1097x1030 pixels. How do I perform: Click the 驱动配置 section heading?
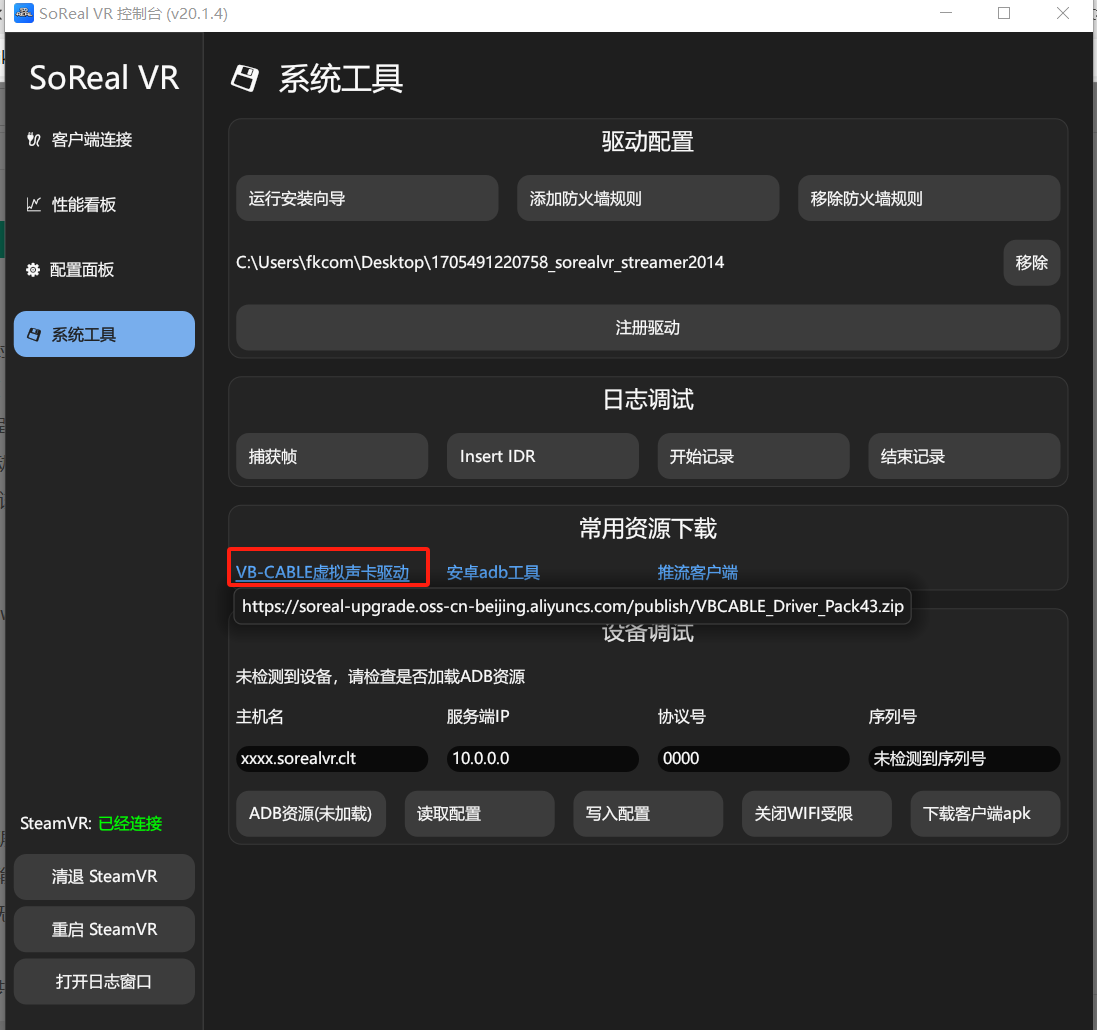(648, 142)
